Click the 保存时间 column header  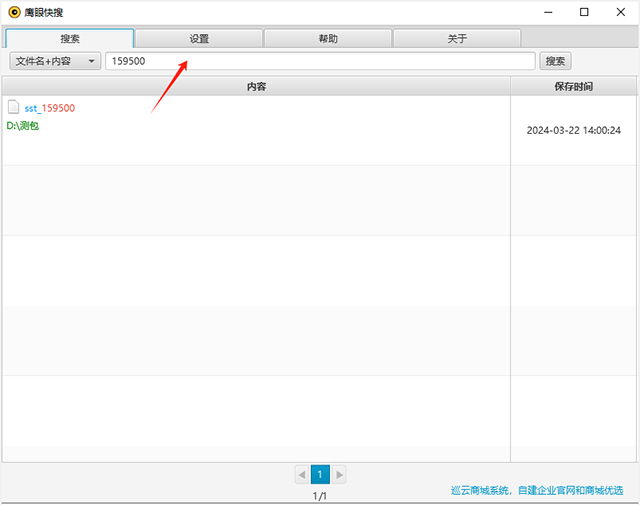[574, 87]
